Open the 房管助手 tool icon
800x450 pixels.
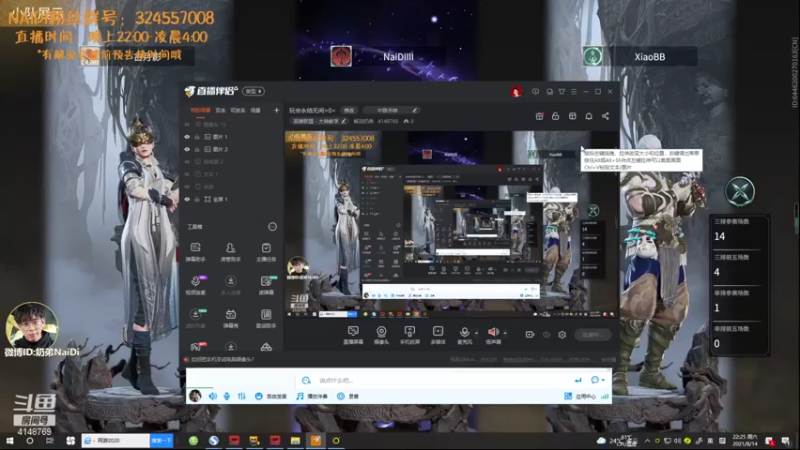coord(230,252)
